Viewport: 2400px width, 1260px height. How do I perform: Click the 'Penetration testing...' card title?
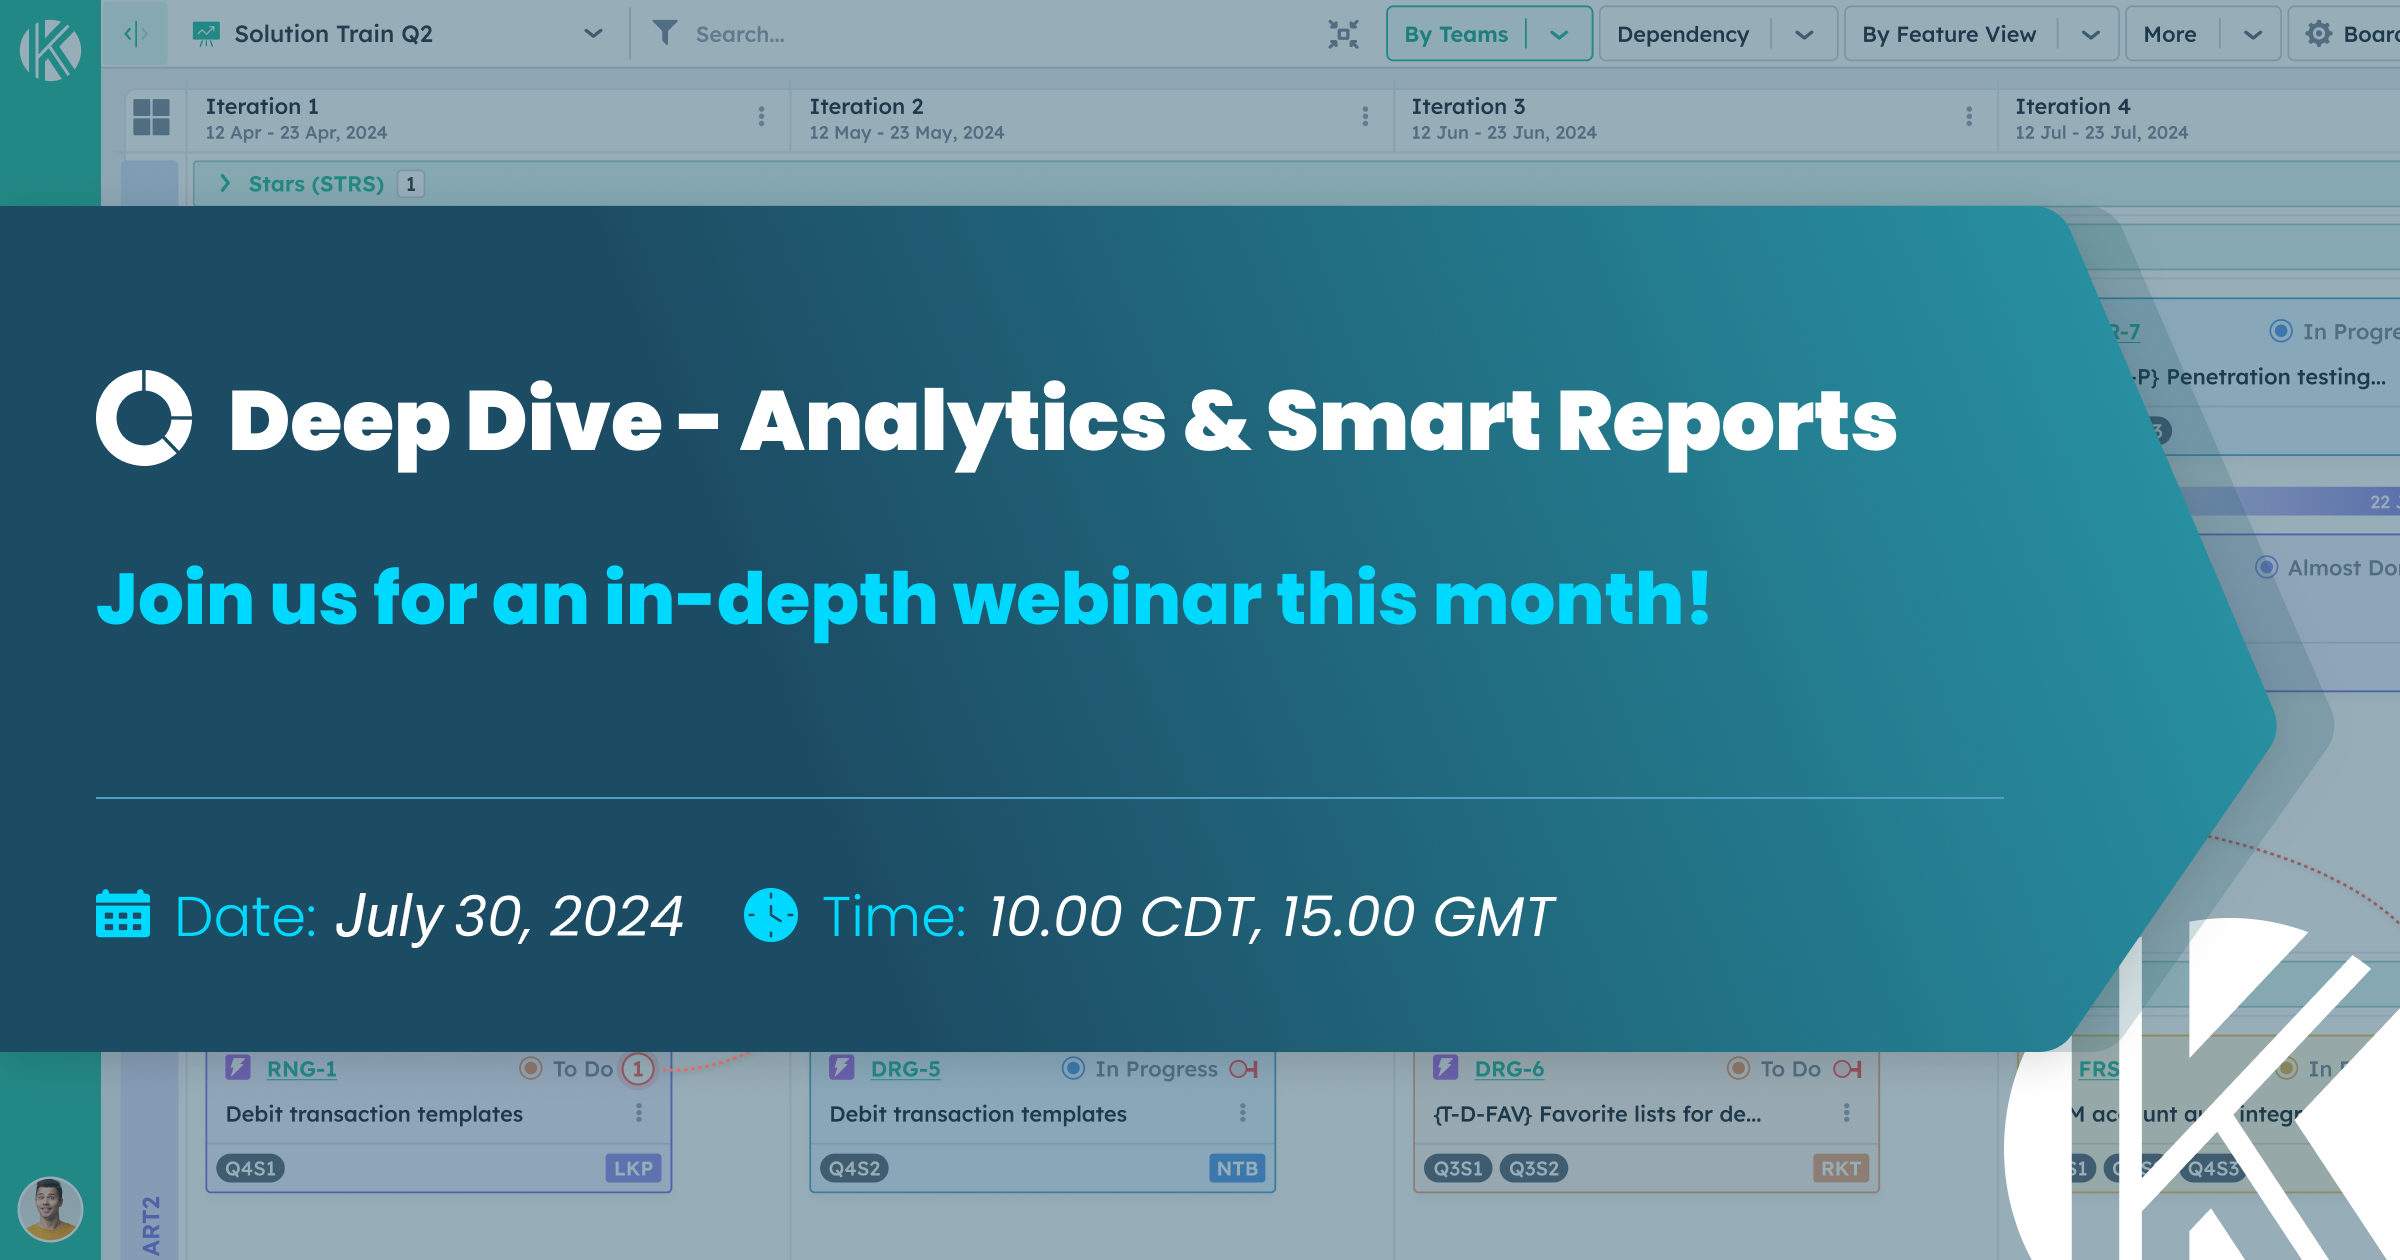[x=2276, y=377]
